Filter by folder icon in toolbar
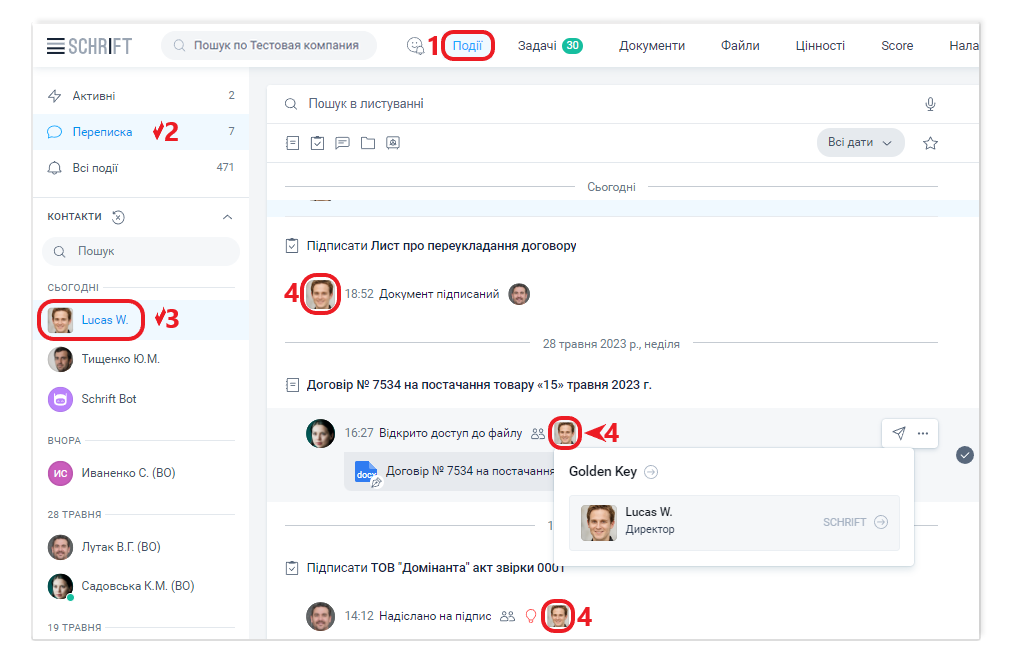This screenshot has height=671, width=1011. click(x=368, y=143)
